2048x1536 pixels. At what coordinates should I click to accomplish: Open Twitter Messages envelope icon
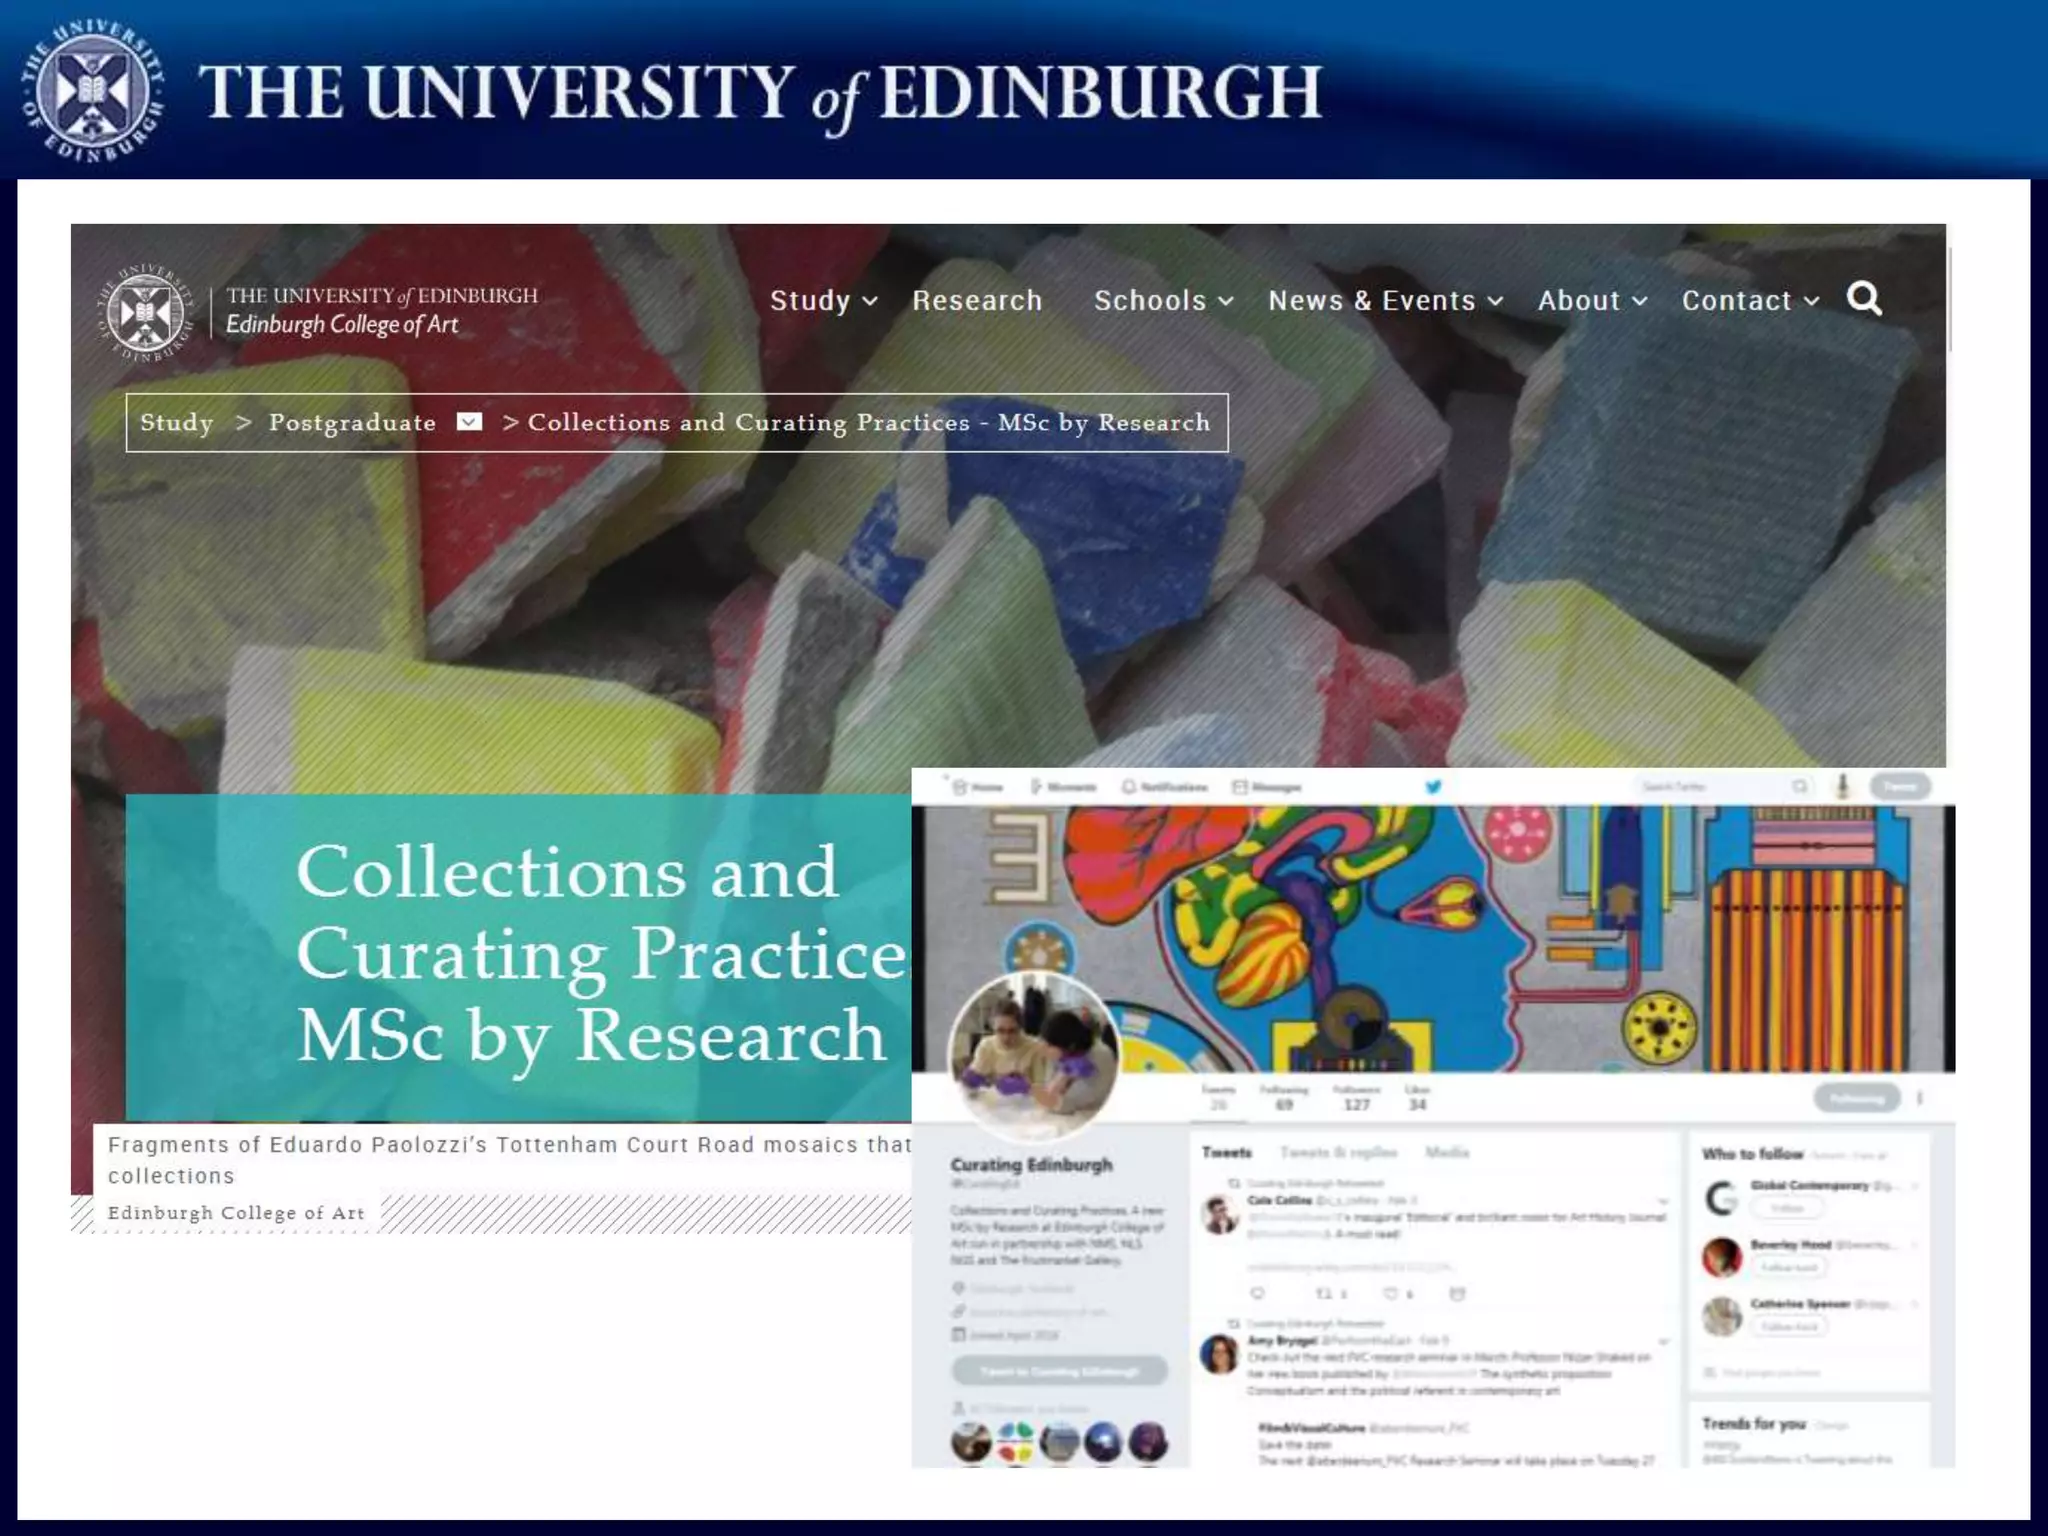[x=1240, y=787]
